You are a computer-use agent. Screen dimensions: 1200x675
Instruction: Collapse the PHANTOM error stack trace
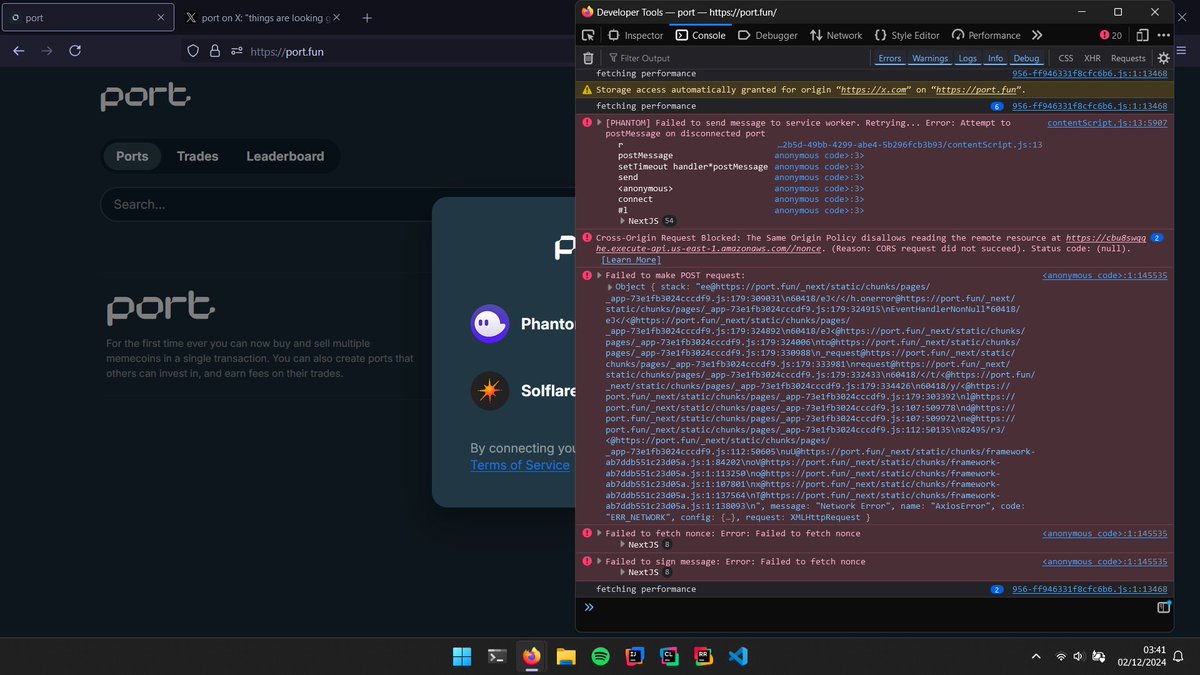click(600, 123)
